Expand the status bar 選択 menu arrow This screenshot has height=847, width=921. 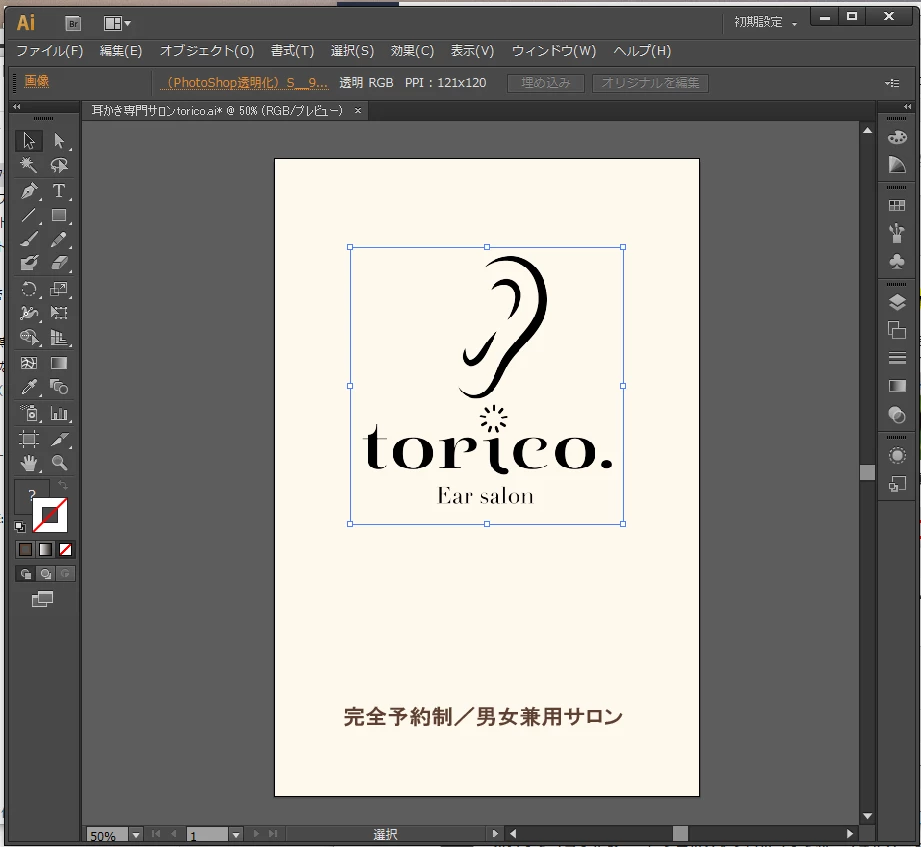[x=495, y=833]
